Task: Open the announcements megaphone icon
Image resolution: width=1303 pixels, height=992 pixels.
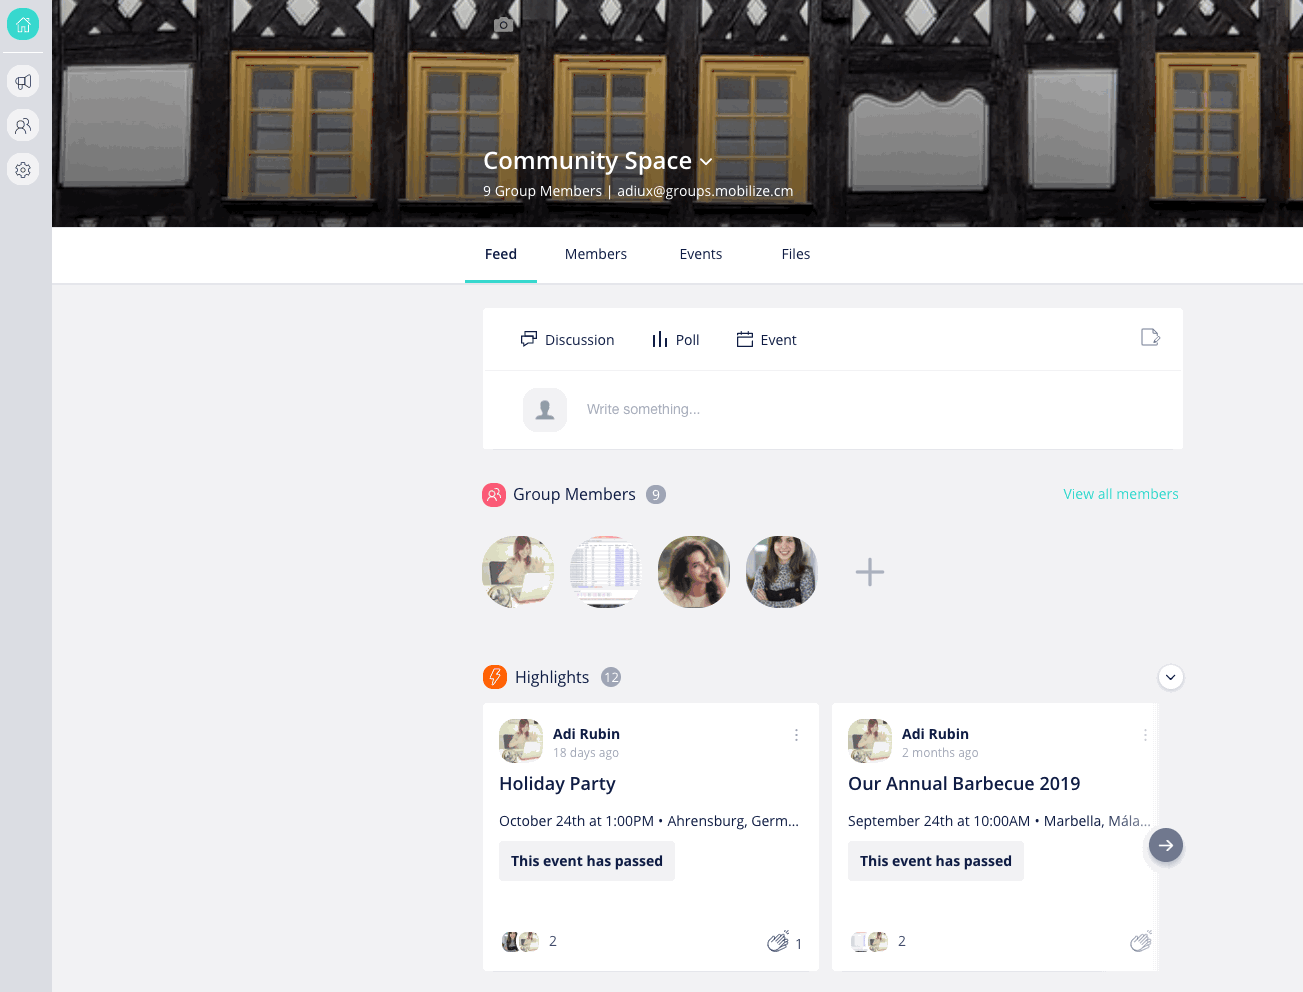Action: coord(23,81)
